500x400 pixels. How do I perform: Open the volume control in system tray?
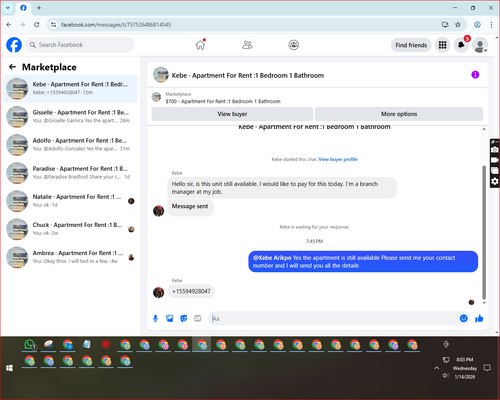(445, 376)
